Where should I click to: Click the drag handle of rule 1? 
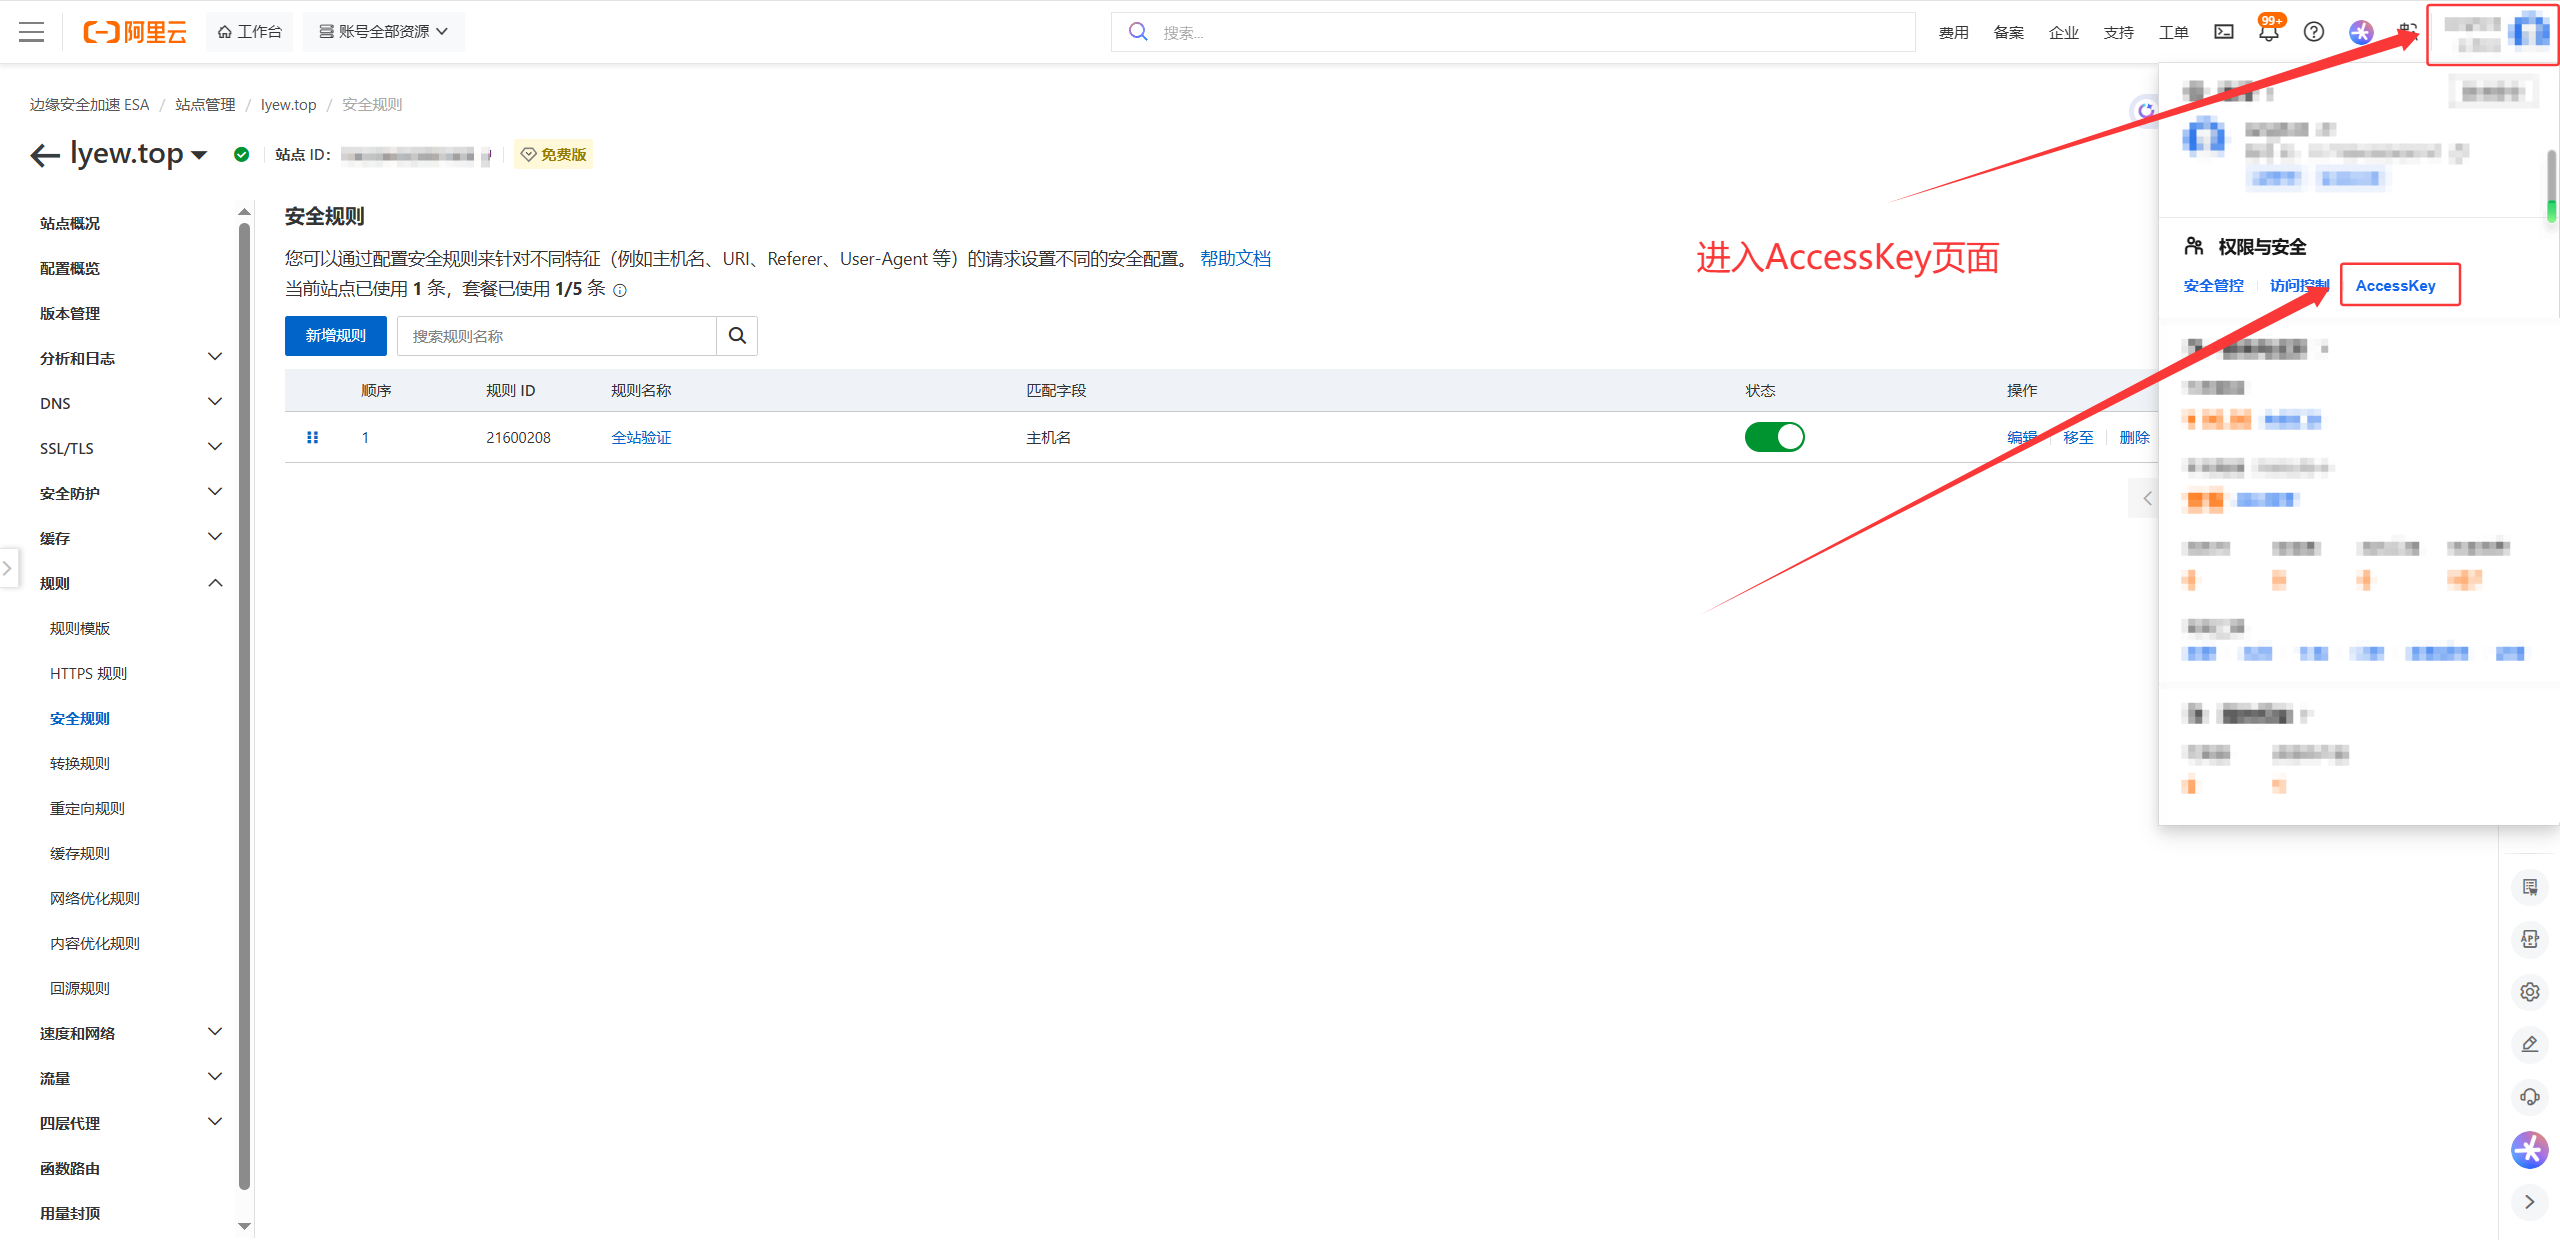[x=312, y=437]
